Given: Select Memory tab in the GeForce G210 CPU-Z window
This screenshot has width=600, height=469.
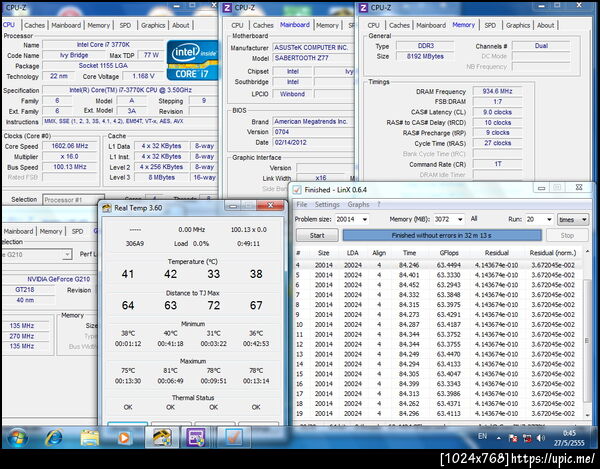Looking at the screenshot, I should pyautogui.click(x=51, y=231).
